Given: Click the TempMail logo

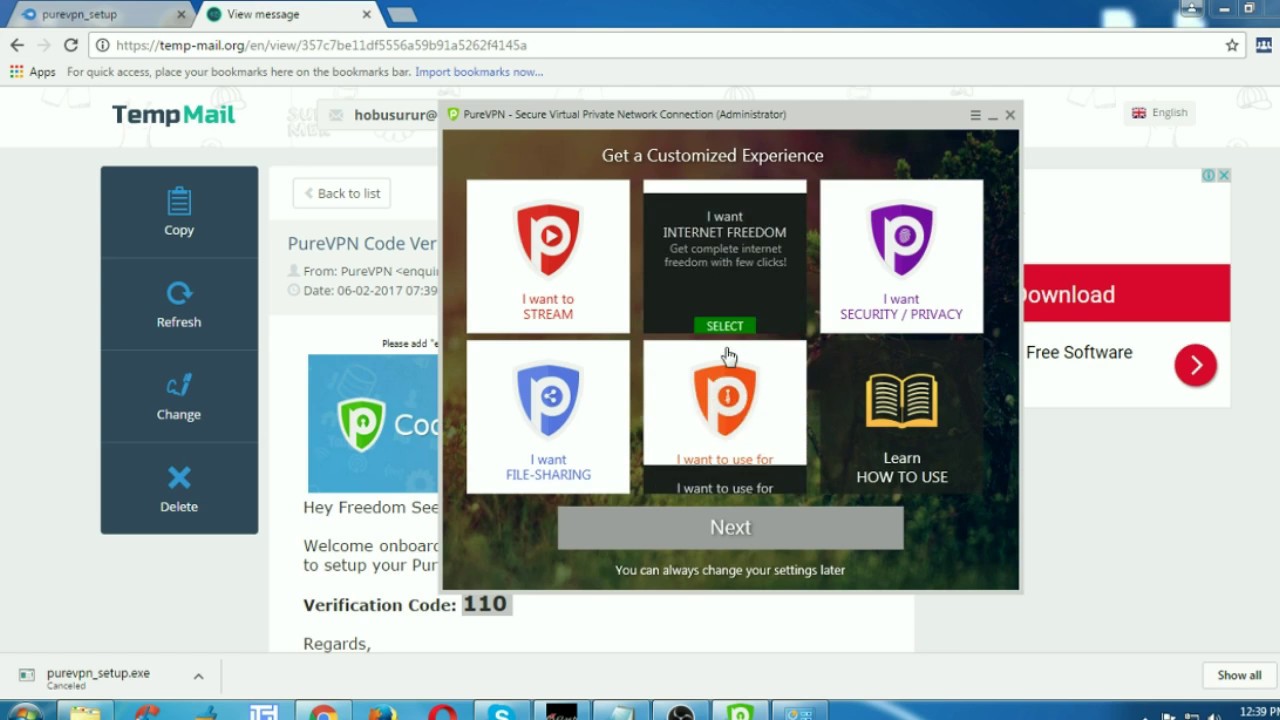Looking at the screenshot, I should tap(174, 114).
